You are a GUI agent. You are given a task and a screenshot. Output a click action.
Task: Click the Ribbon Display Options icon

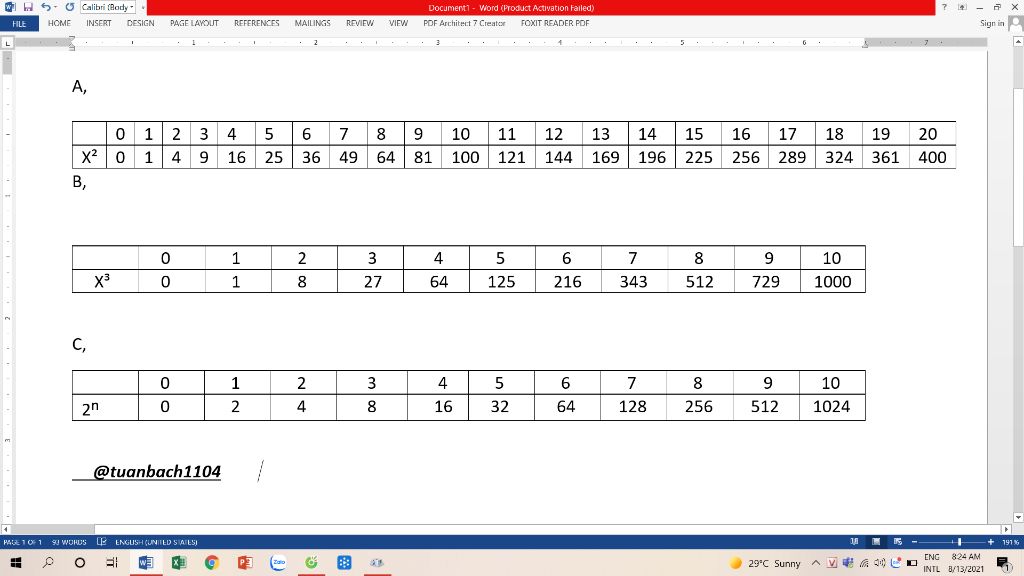962,7
